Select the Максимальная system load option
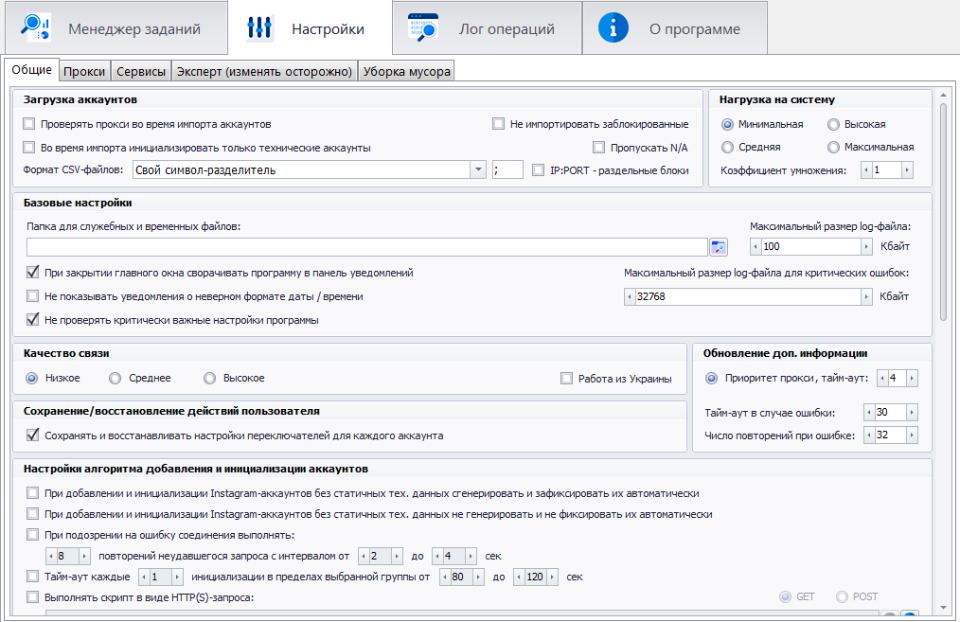 tap(833, 147)
